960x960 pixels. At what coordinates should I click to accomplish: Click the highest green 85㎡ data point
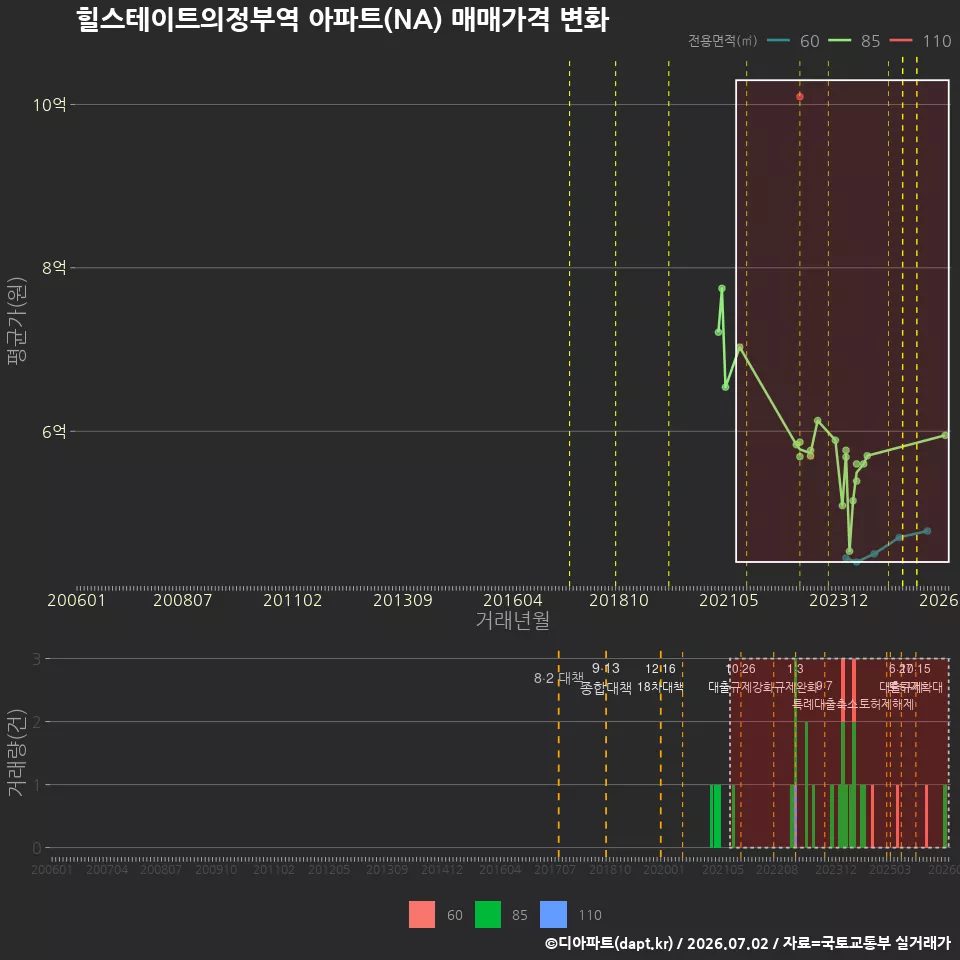722,288
